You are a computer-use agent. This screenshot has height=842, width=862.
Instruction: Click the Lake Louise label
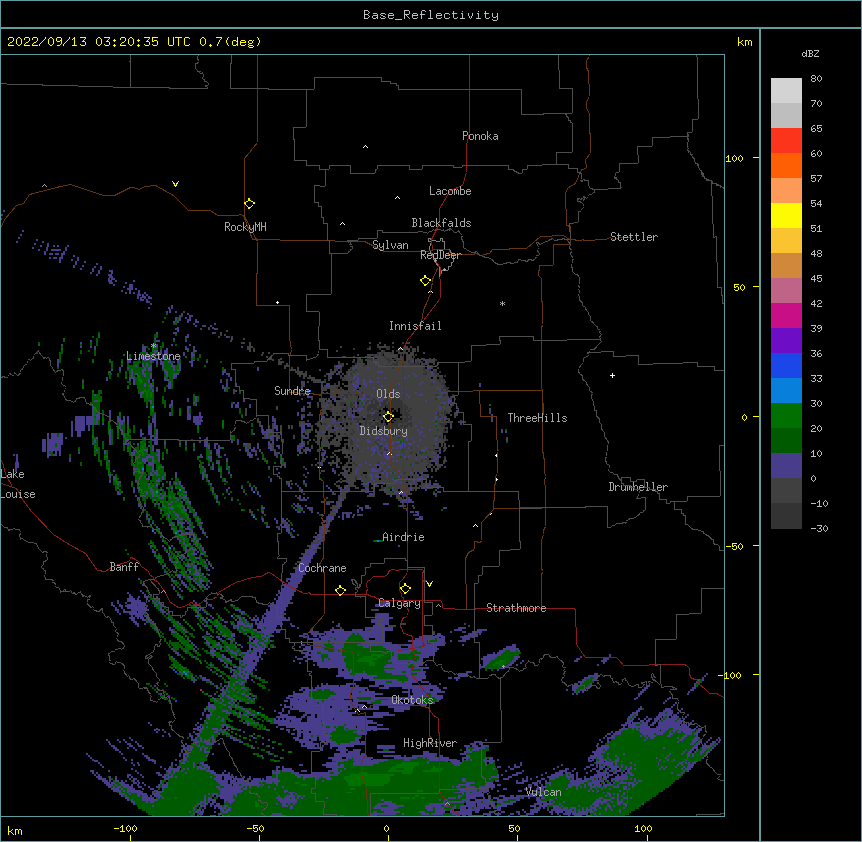coord(18,484)
